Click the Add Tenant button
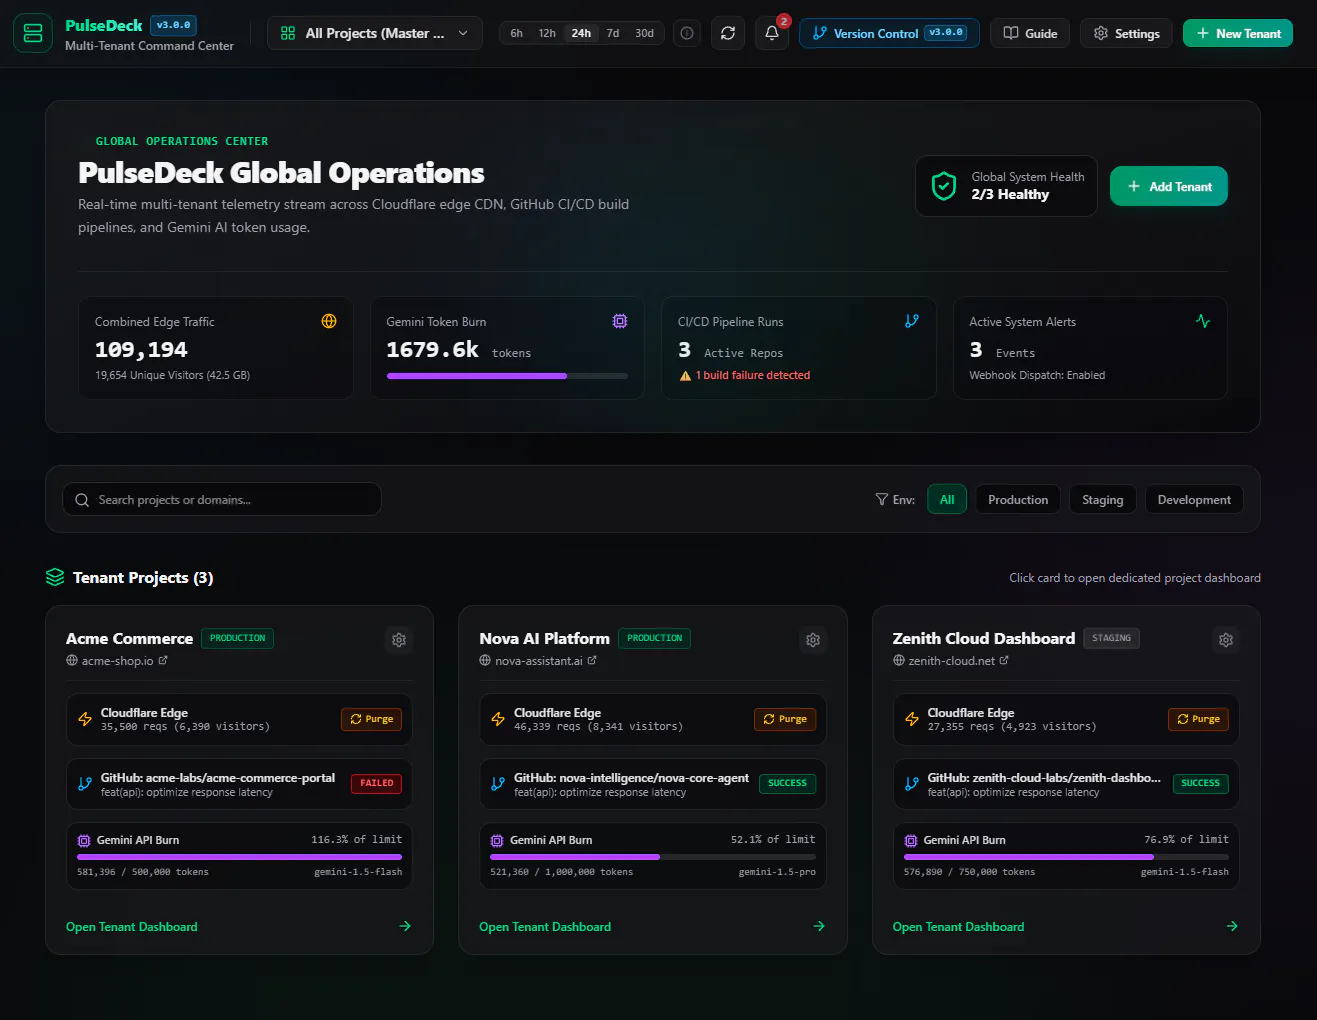The height and width of the screenshot is (1020, 1317). tap(1169, 186)
